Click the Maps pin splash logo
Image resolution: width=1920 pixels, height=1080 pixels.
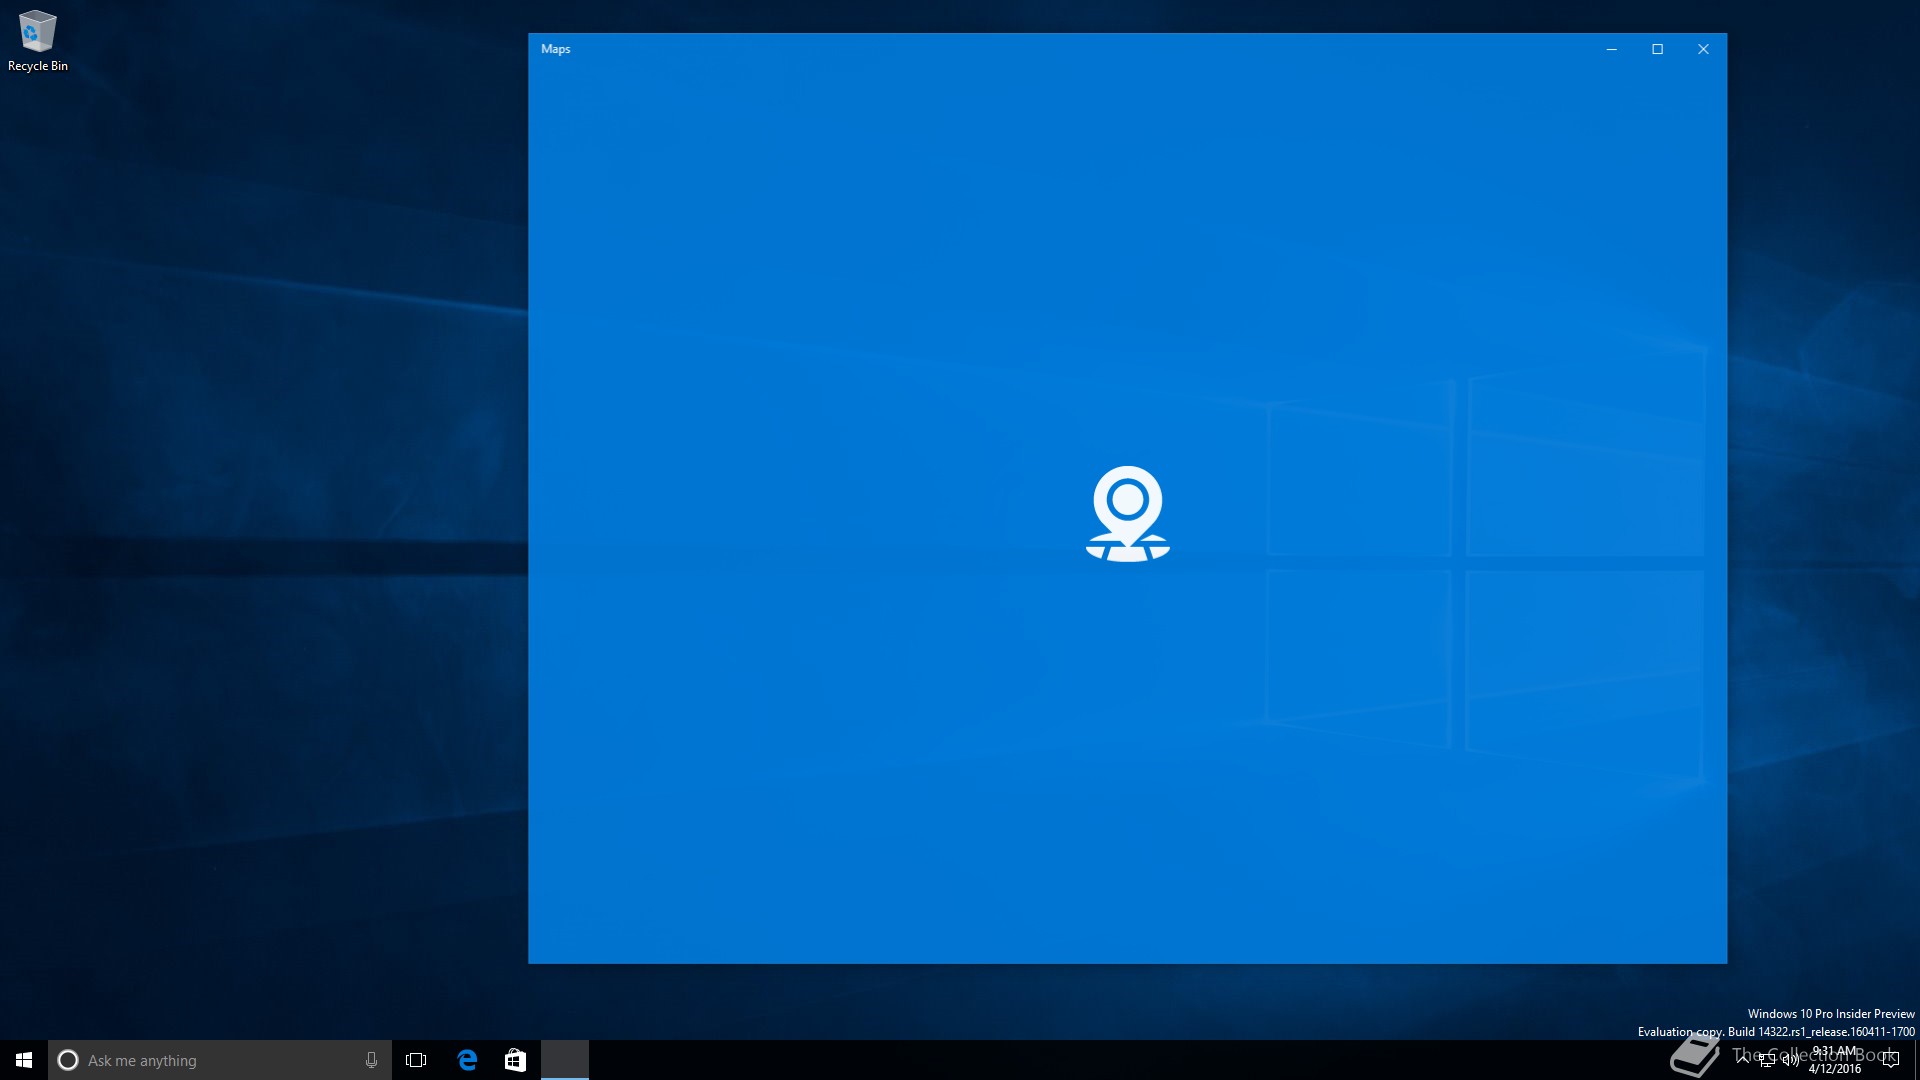1127,514
